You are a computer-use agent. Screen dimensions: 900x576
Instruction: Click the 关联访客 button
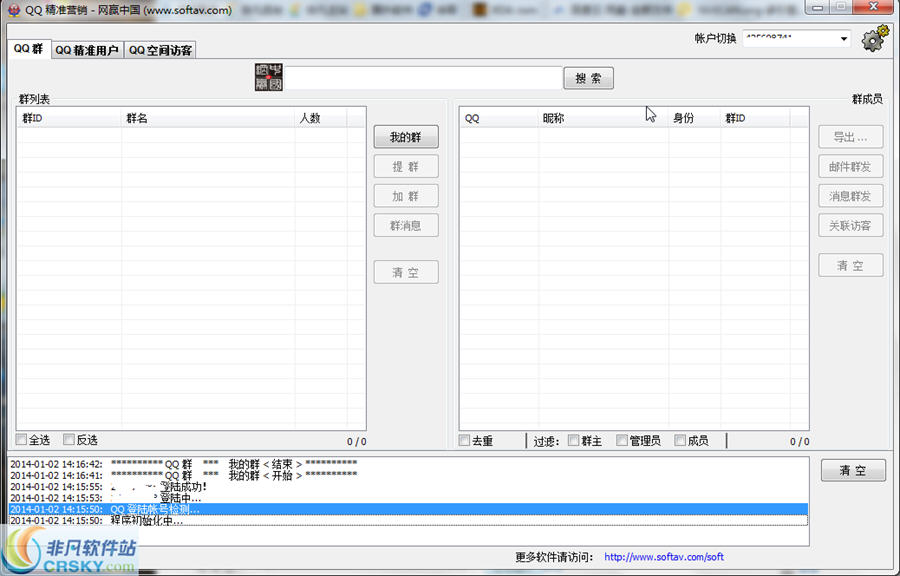(851, 225)
